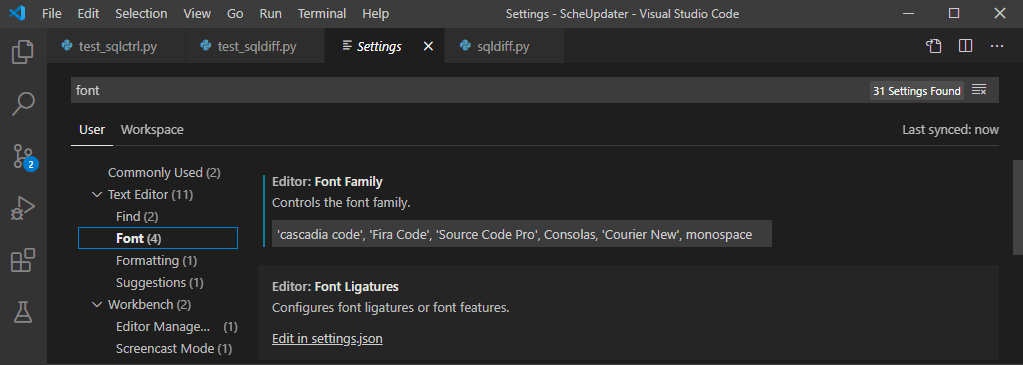This screenshot has width=1023, height=365.
Task: Edit the Font Family text field
Action: (x=521, y=234)
